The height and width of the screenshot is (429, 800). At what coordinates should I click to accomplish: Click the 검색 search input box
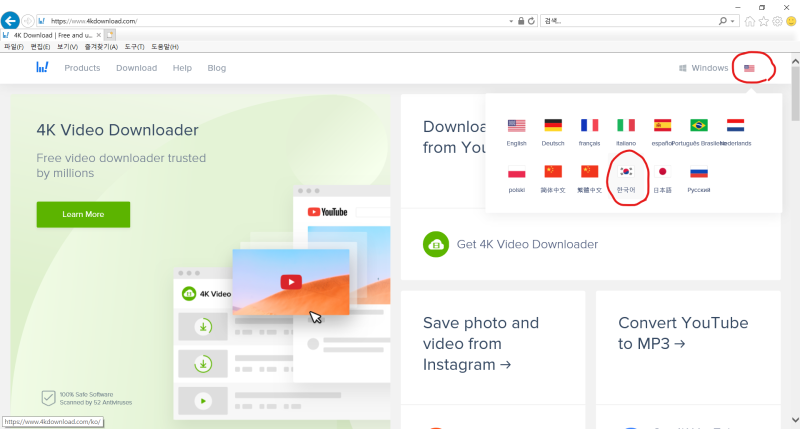point(629,21)
